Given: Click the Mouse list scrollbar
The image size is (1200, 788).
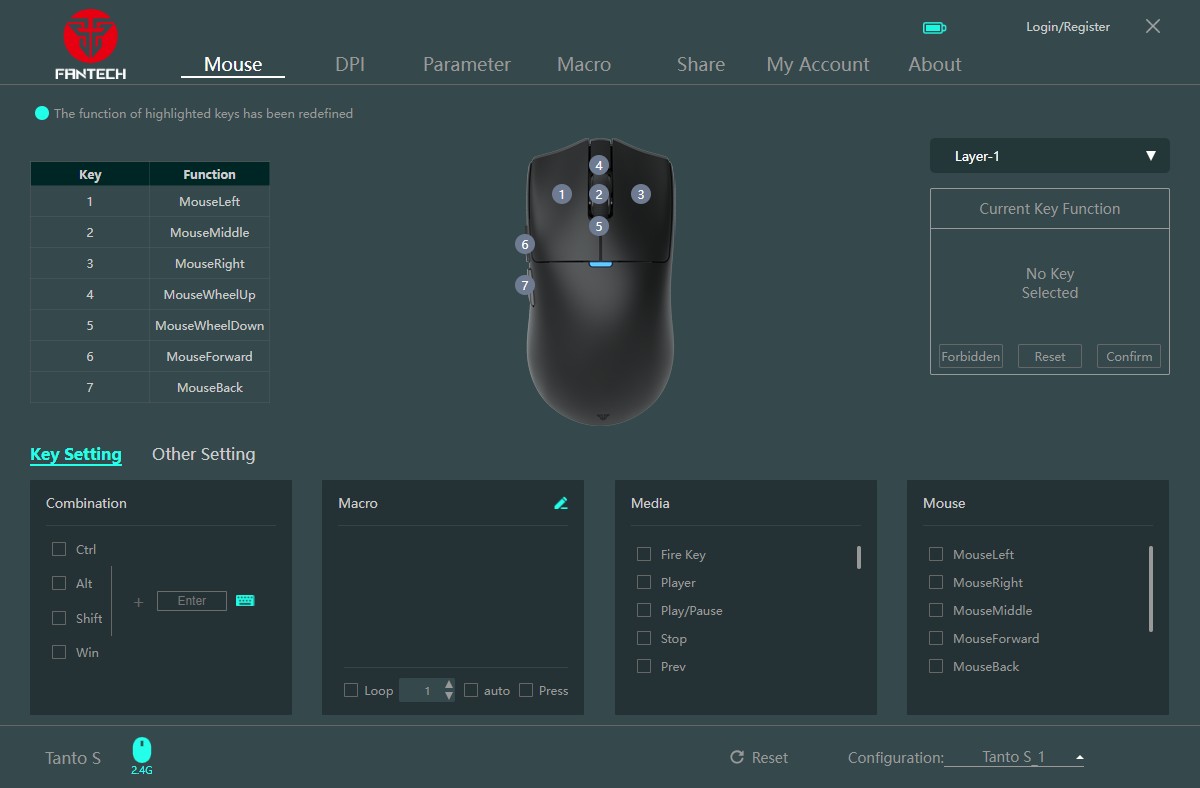Looking at the screenshot, I should point(1151,589).
